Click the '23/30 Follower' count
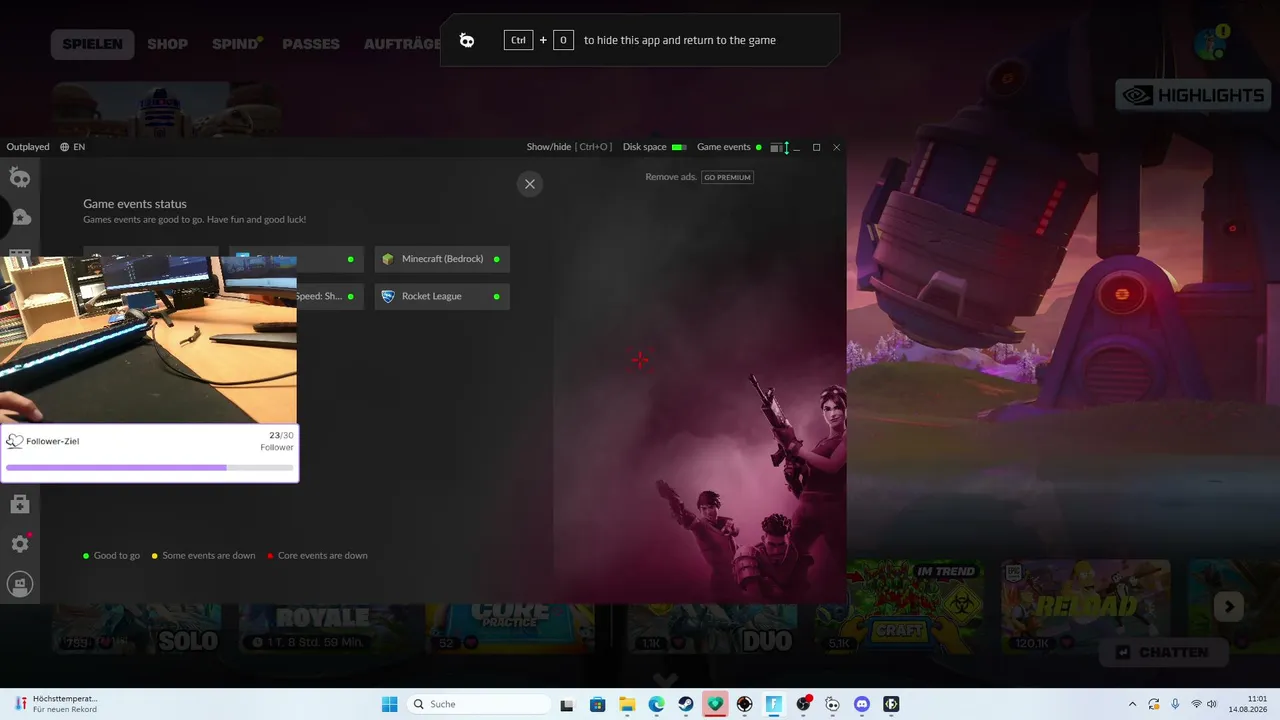This screenshot has width=1280, height=720. pyautogui.click(x=277, y=441)
